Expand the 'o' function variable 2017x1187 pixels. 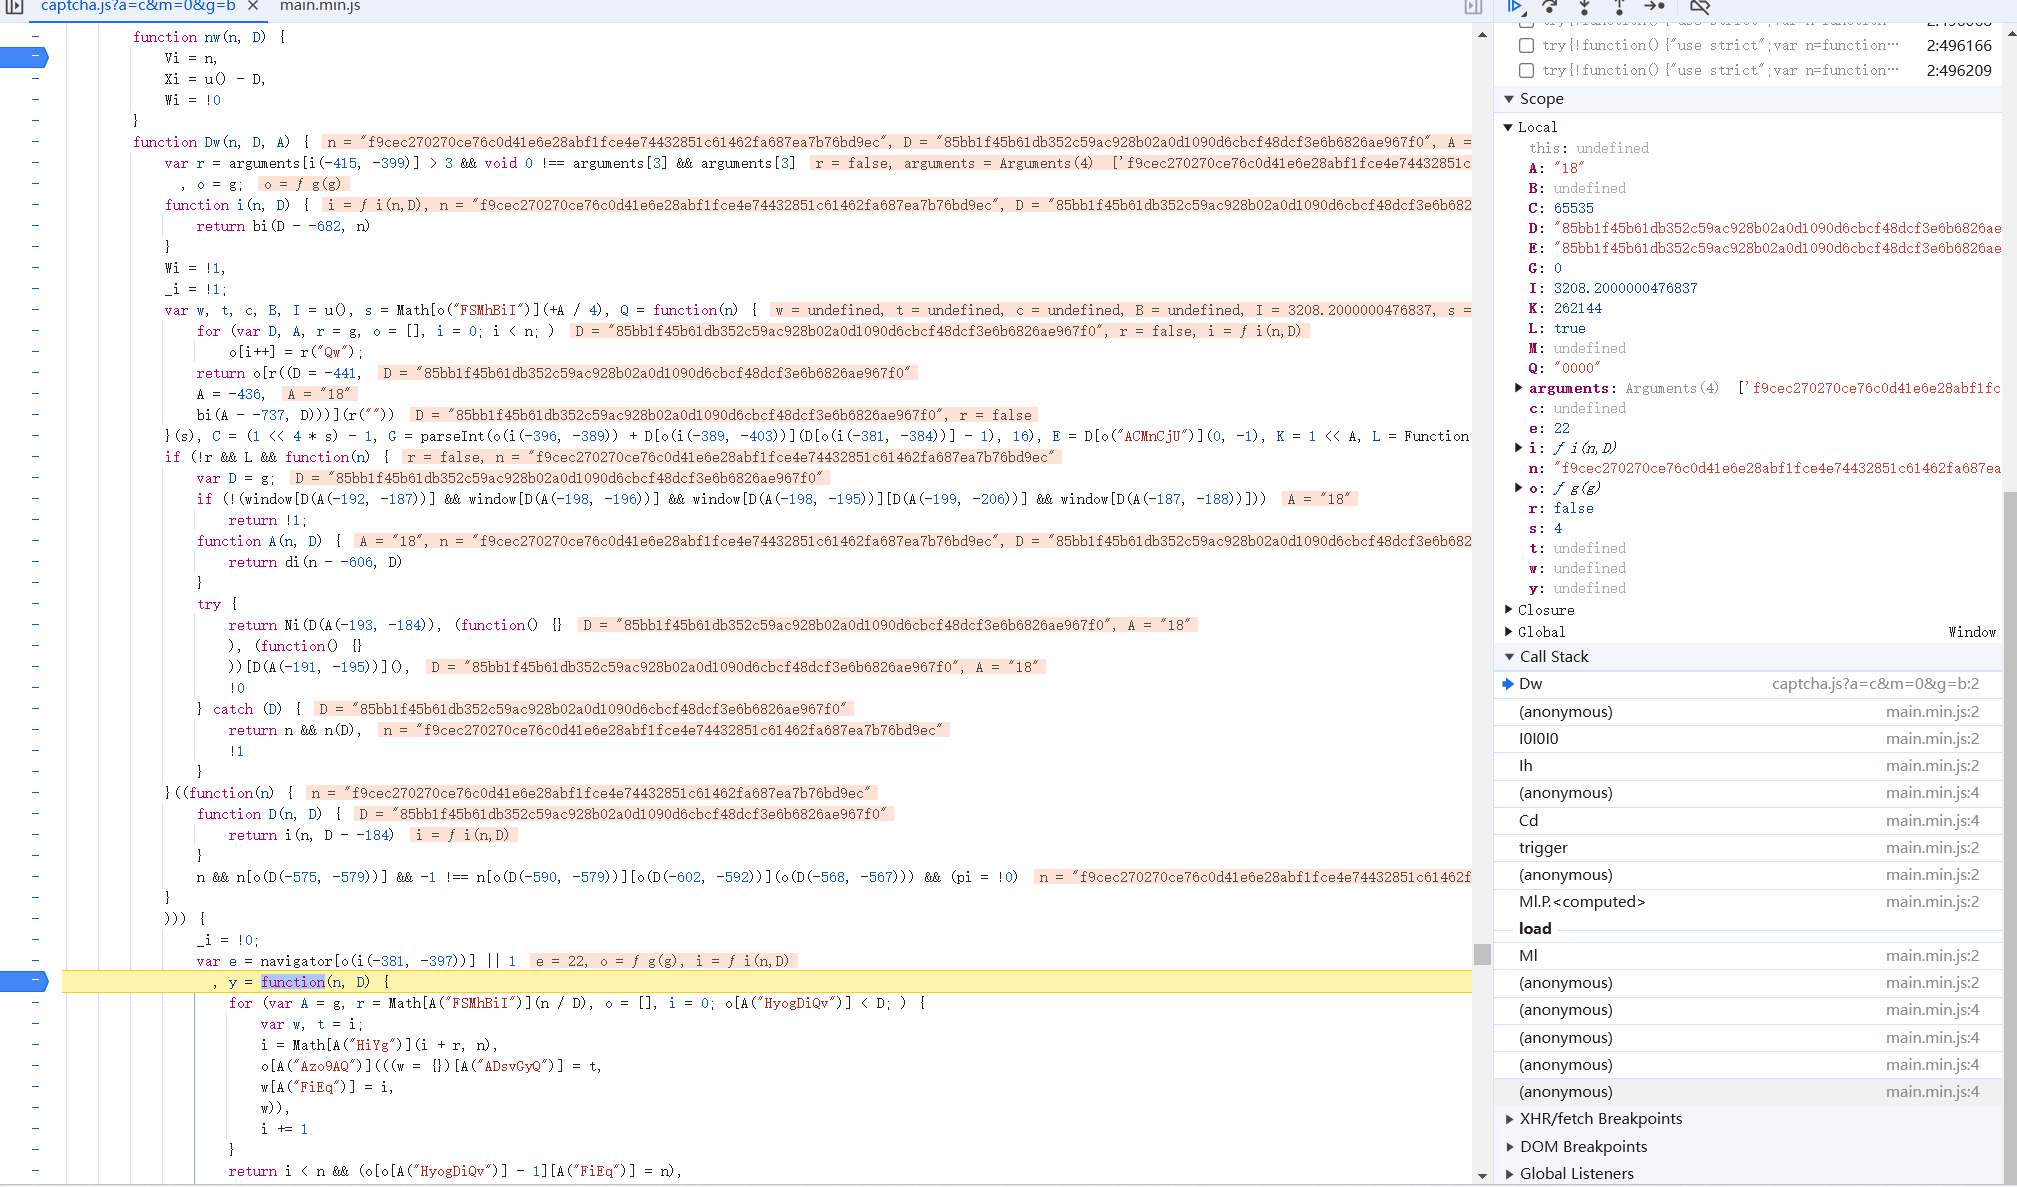click(1519, 488)
